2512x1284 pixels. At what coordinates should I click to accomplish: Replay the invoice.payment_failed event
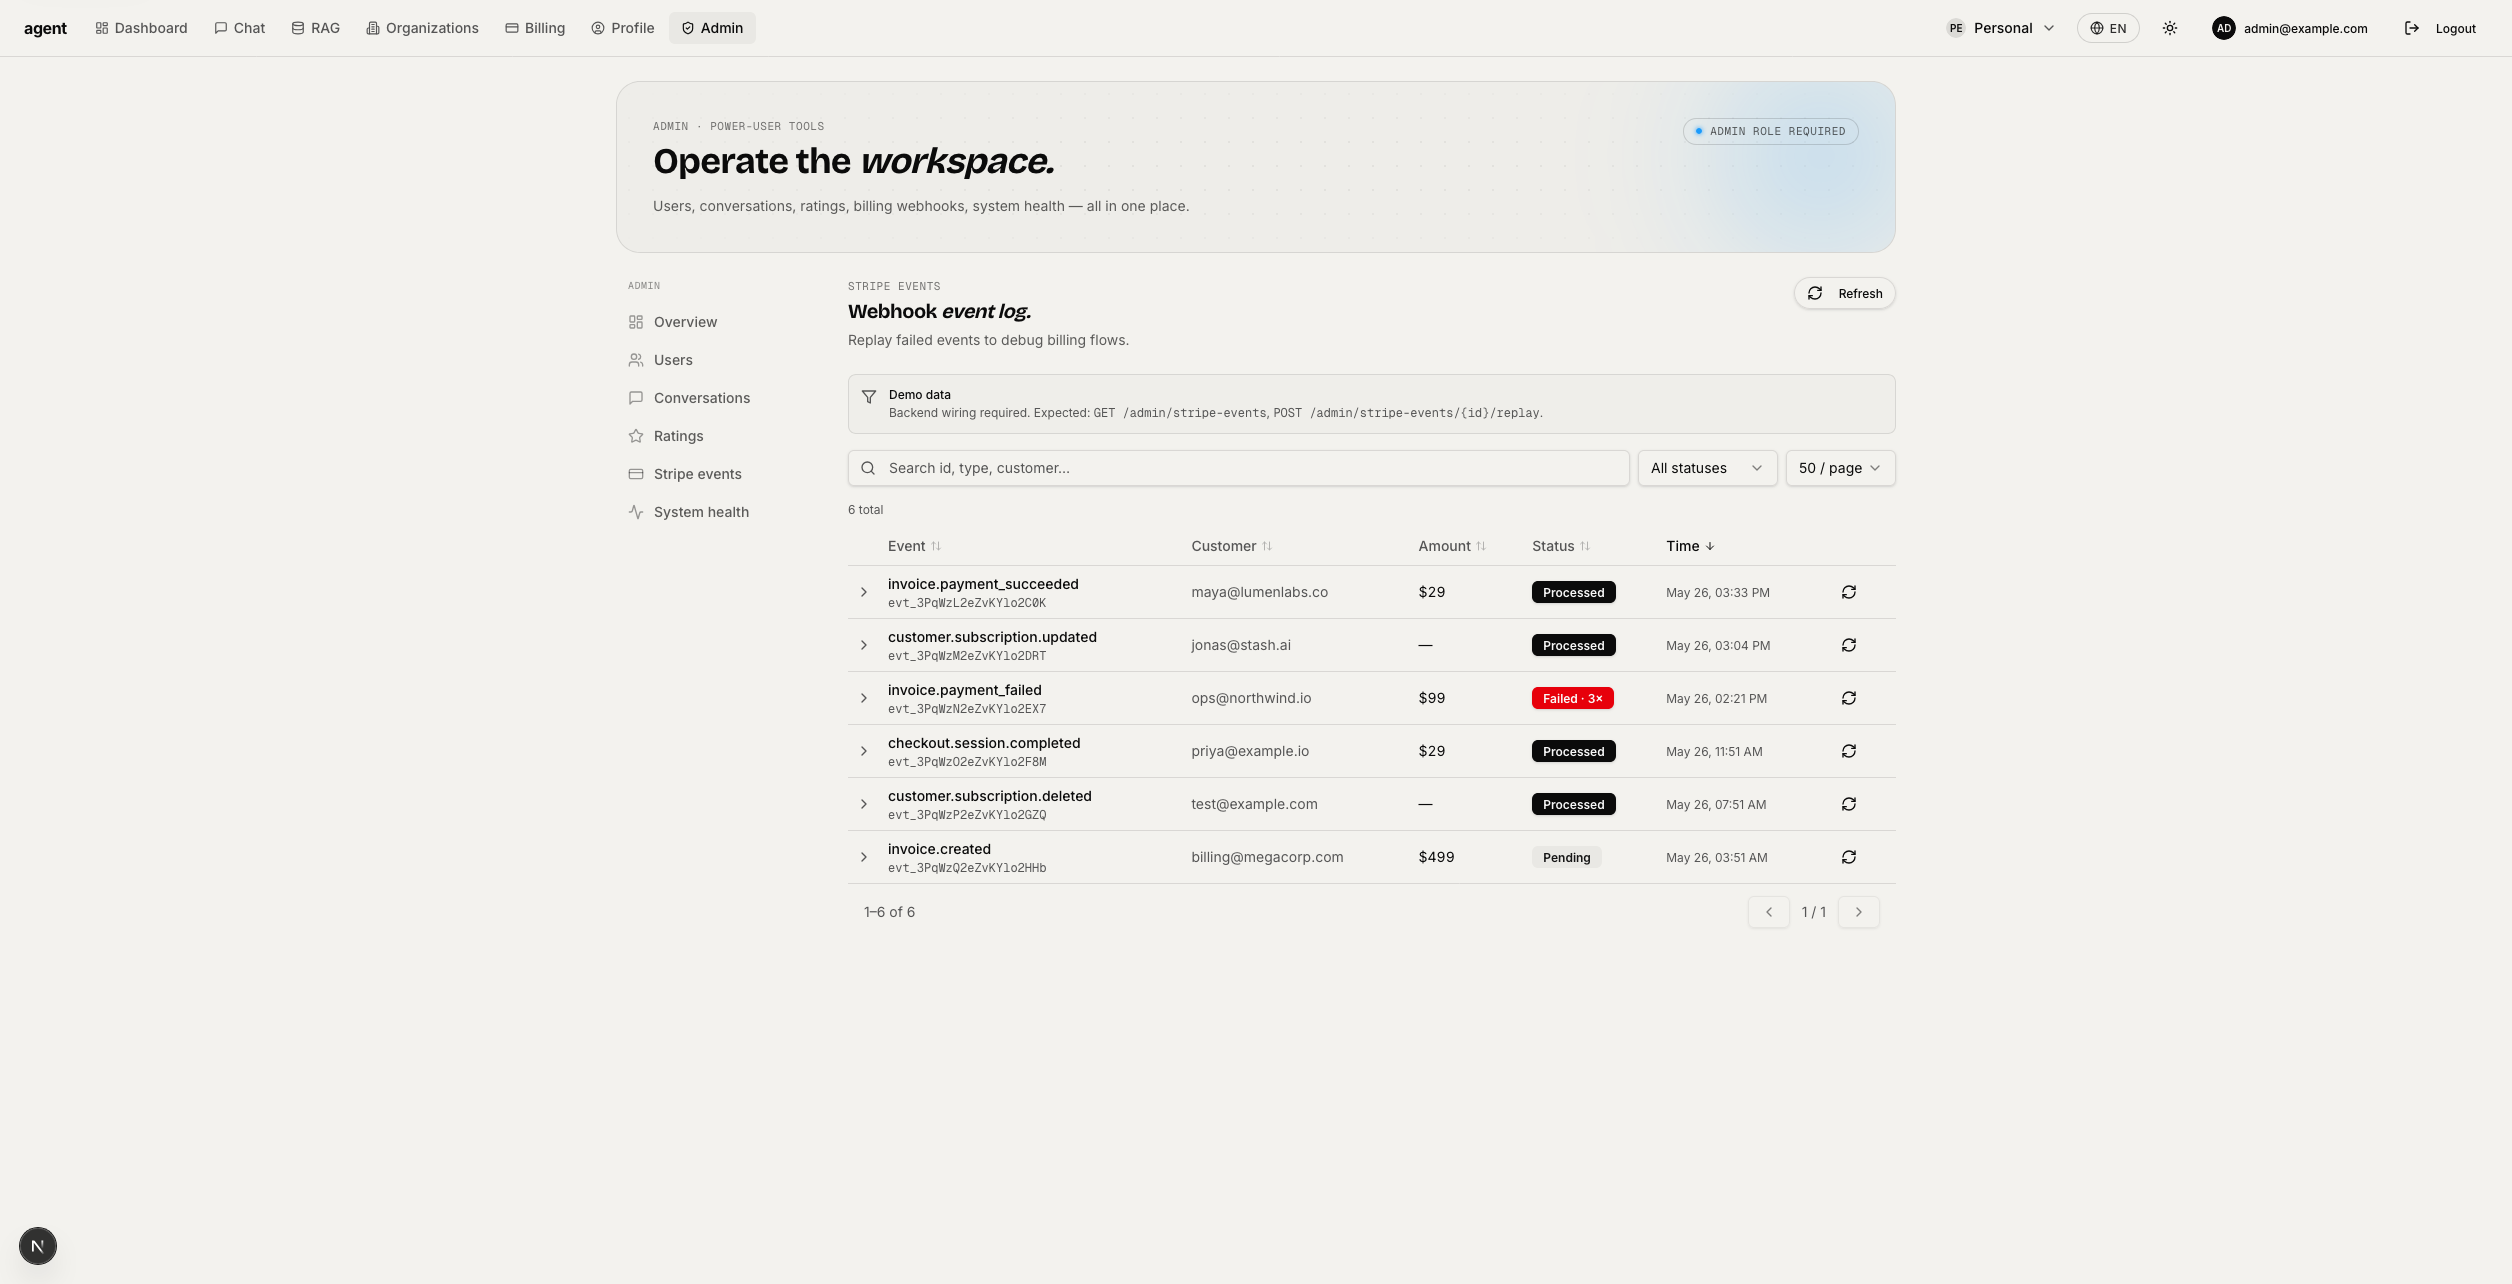[x=1849, y=698]
